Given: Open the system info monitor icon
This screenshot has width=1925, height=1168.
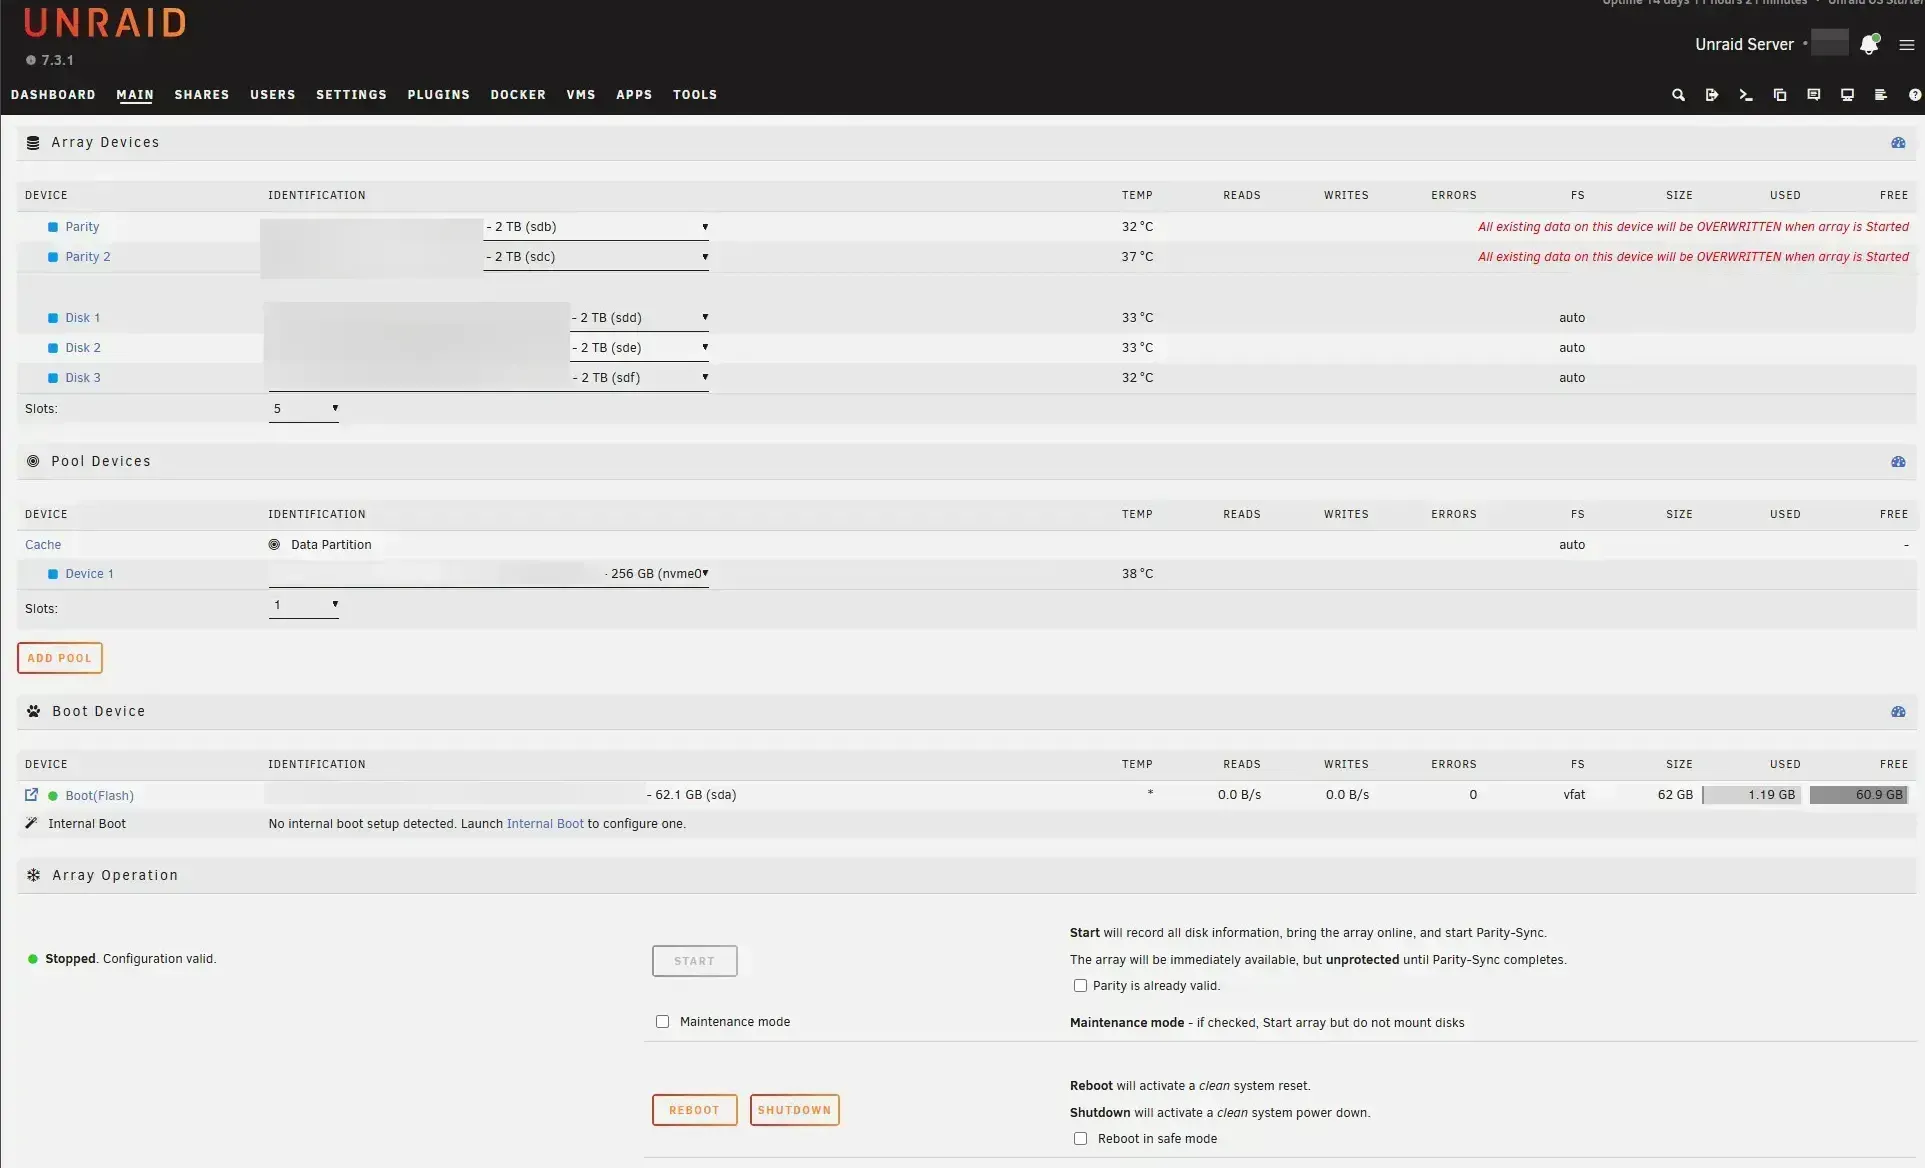Looking at the screenshot, I should (1847, 95).
